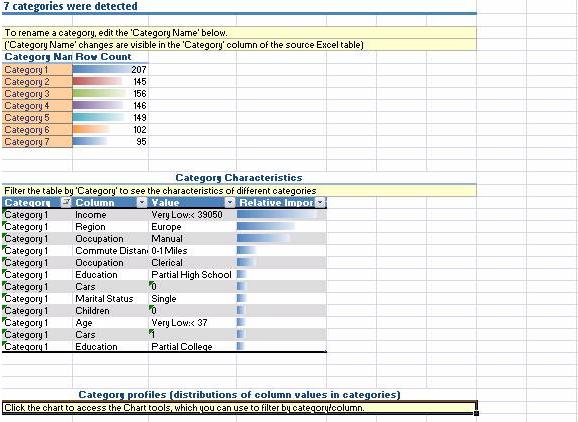Click the row count cell showing 102
Screen dimensions: 578x422
pyautogui.click(x=111, y=130)
